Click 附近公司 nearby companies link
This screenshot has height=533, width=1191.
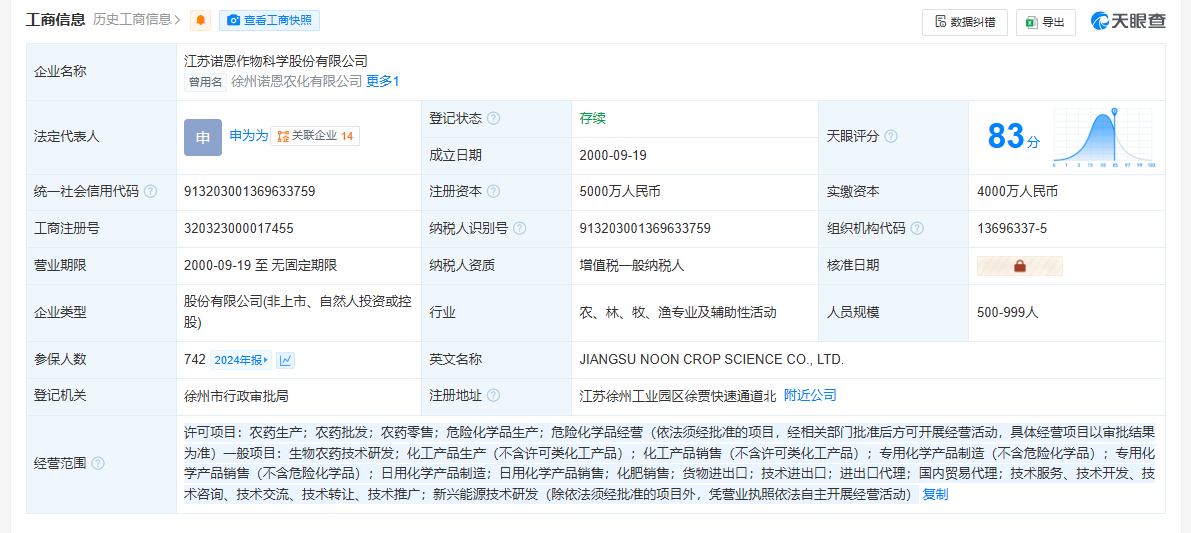point(810,395)
